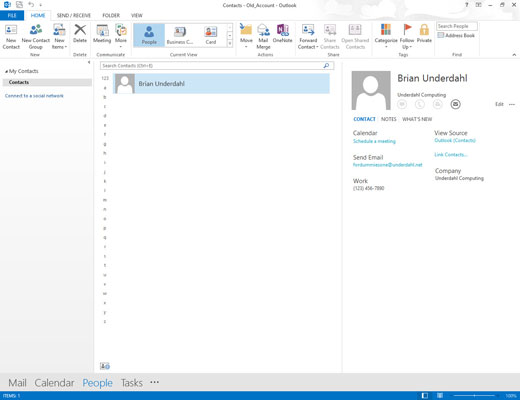
Task: Jump to the 123 index
Action: (105, 78)
